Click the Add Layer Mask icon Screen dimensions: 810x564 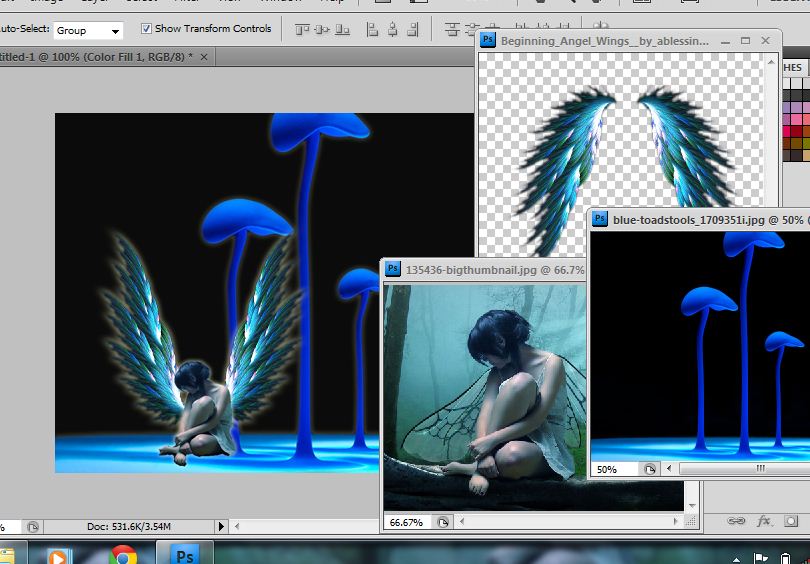pyautogui.click(x=791, y=521)
